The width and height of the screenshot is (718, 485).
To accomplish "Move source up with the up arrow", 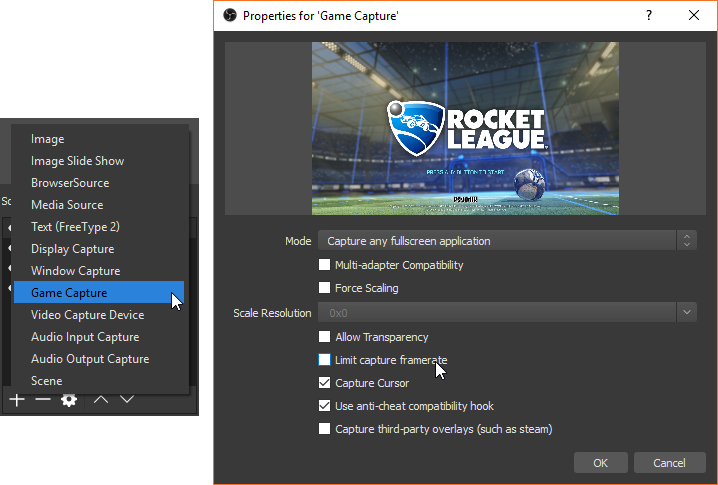I will click(101, 400).
